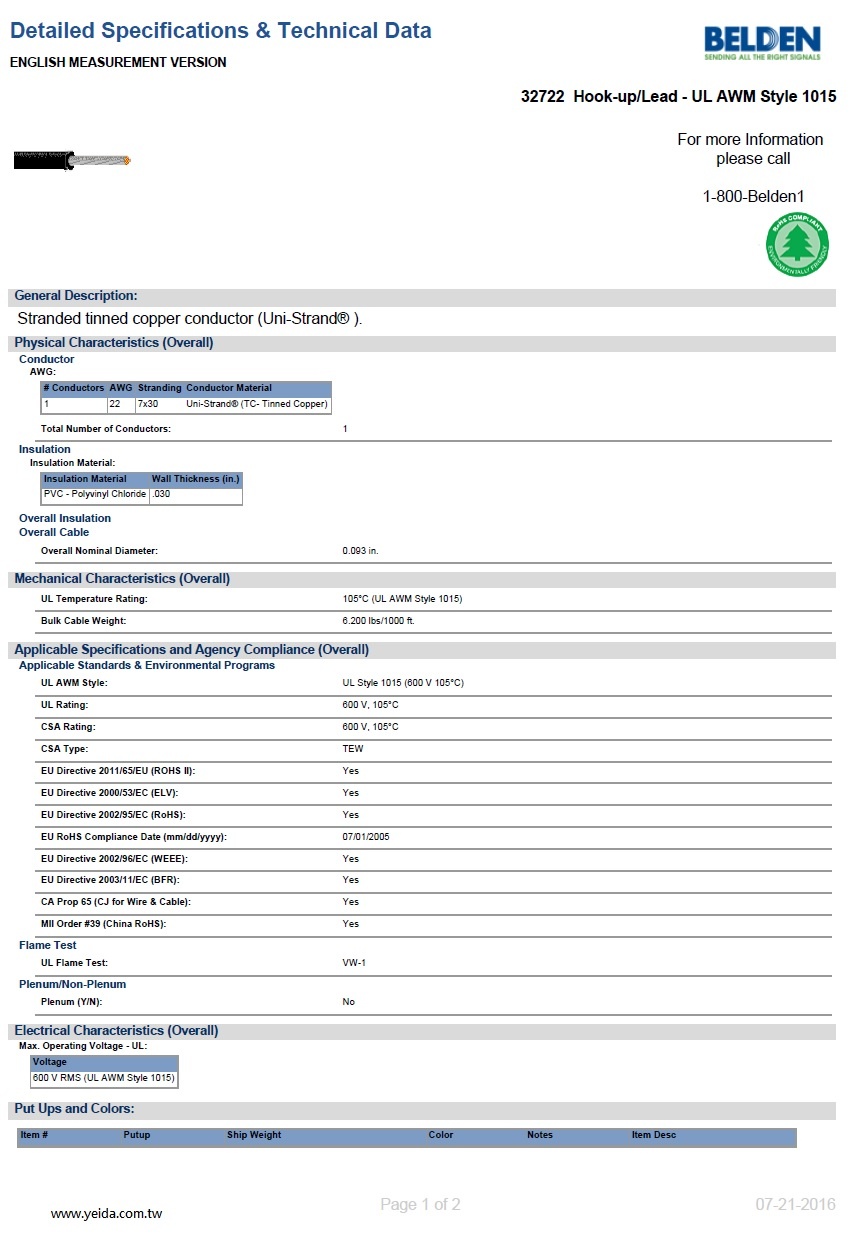Image resolution: width=861 pixels, height=1237 pixels.
Task: Click the 'Plenum (Y/N):' label
Action: 71,1002
